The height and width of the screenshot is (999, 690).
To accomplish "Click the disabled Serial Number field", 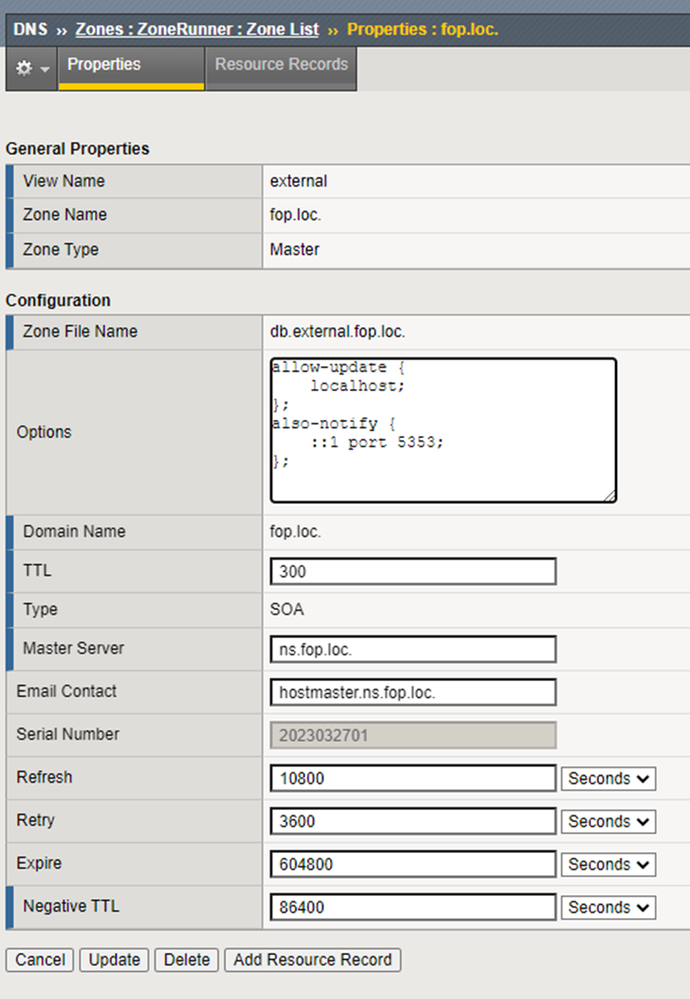I will pos(413,735).
